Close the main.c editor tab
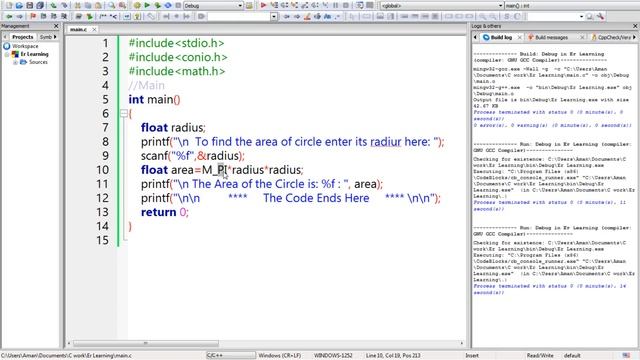640x360 pixels. pyautogui.click(x=94, y=30)
